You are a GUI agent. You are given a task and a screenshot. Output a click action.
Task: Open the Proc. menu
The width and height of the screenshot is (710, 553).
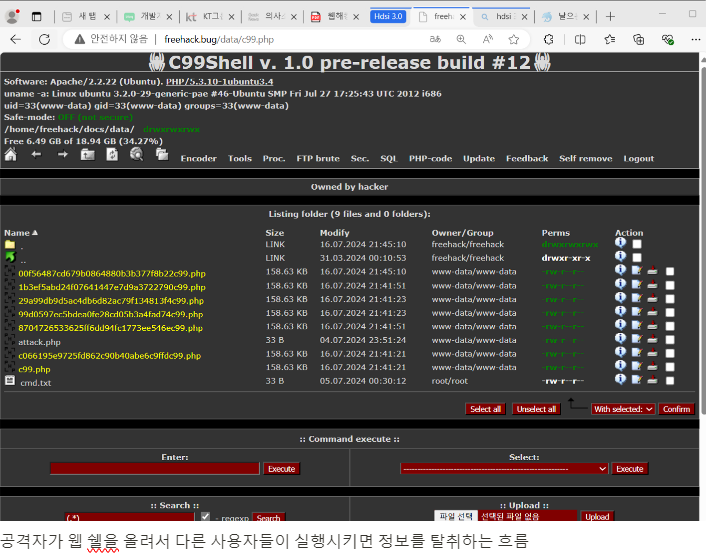point(274,159)
